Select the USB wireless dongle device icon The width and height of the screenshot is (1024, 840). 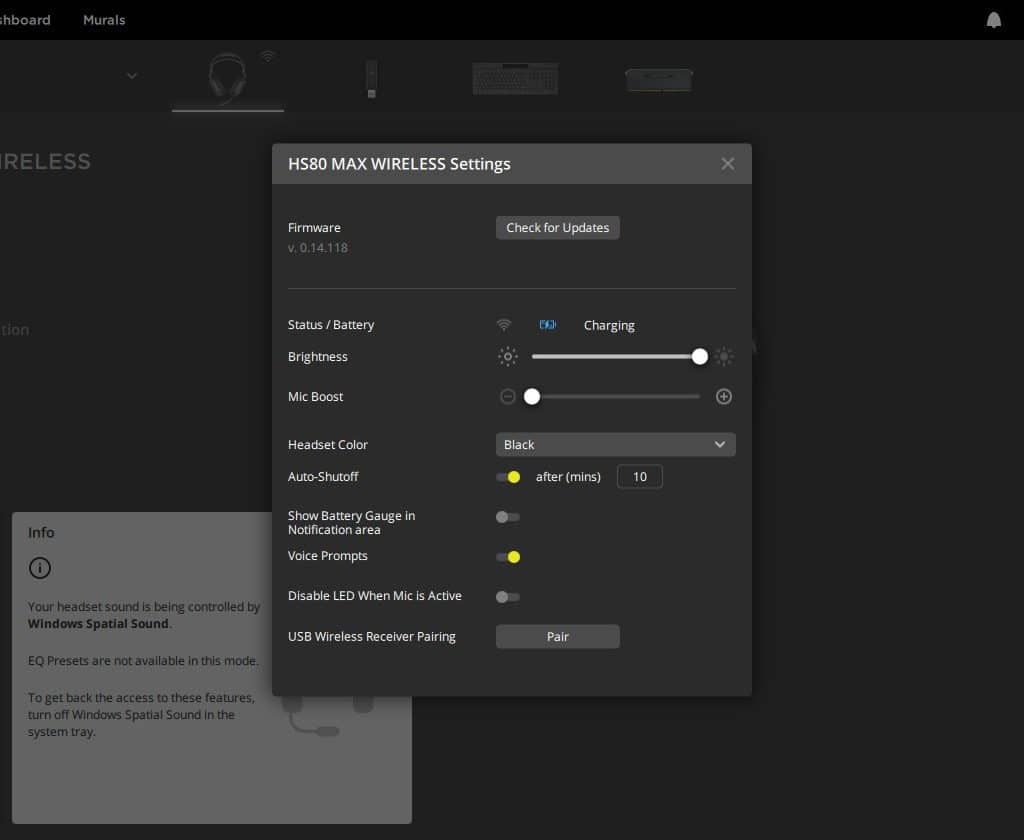(x=371, y=79)
